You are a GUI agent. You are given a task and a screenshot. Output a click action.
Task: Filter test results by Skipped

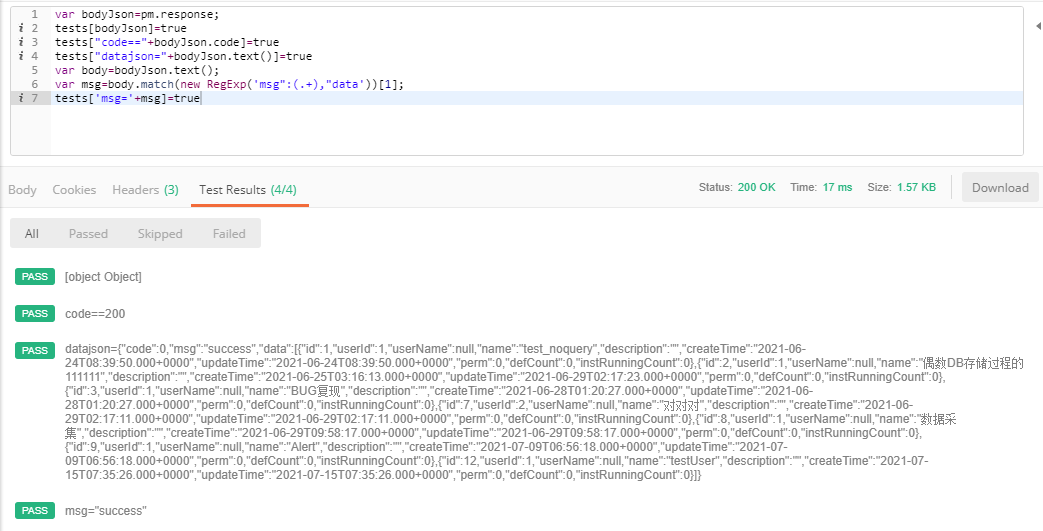(160, 234)
